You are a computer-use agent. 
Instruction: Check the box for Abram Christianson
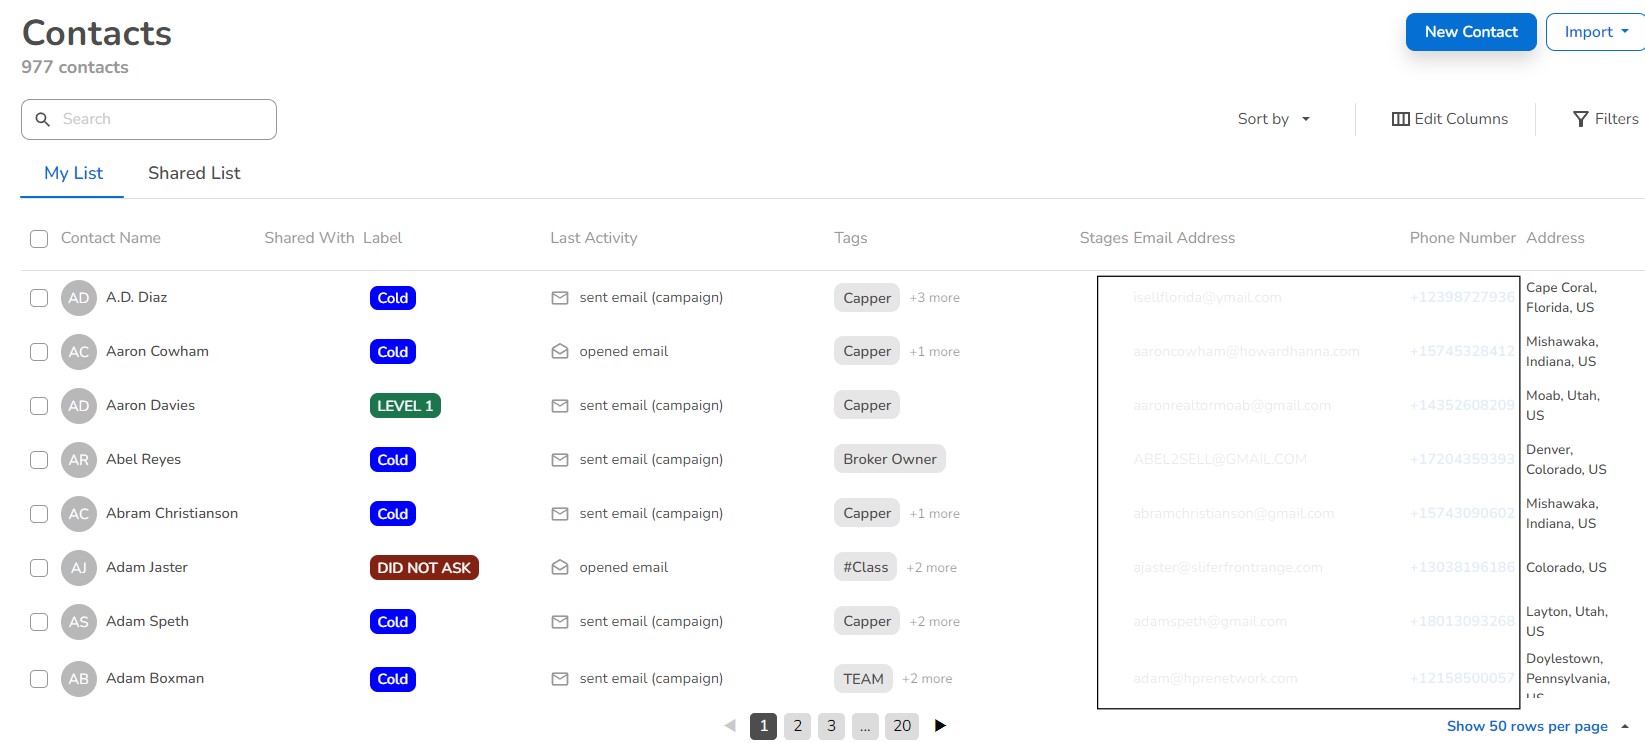[39, 514]
